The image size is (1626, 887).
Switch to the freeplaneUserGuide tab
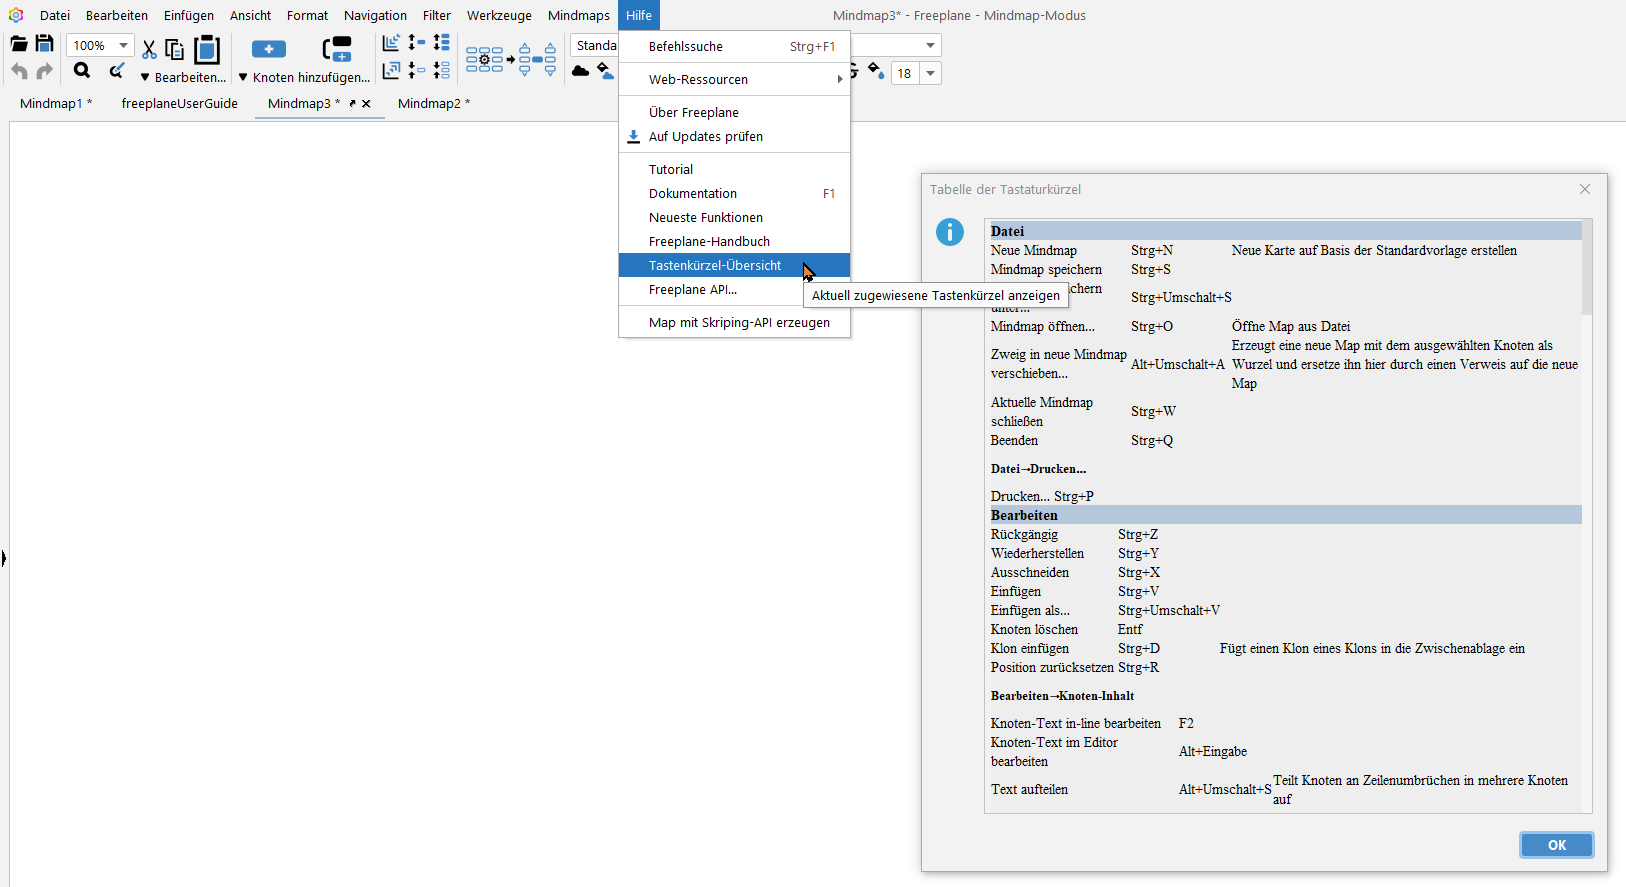(x=179, y=103)
